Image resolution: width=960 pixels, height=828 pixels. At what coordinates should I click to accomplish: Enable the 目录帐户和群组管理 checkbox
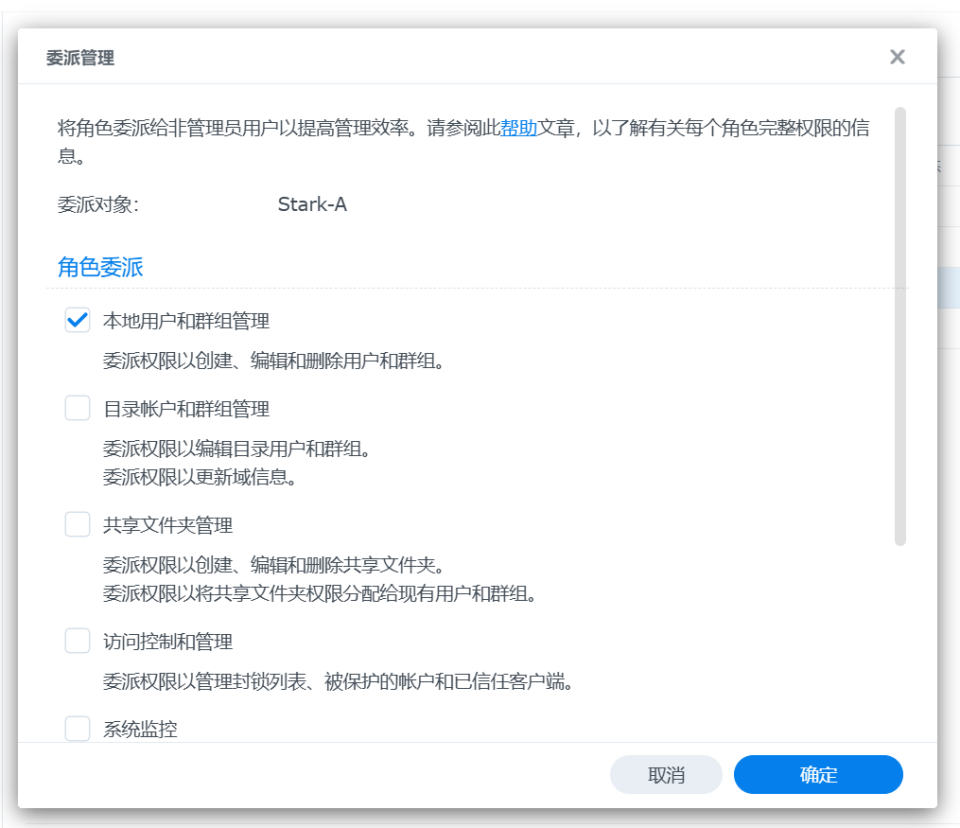tap(77, 408)
